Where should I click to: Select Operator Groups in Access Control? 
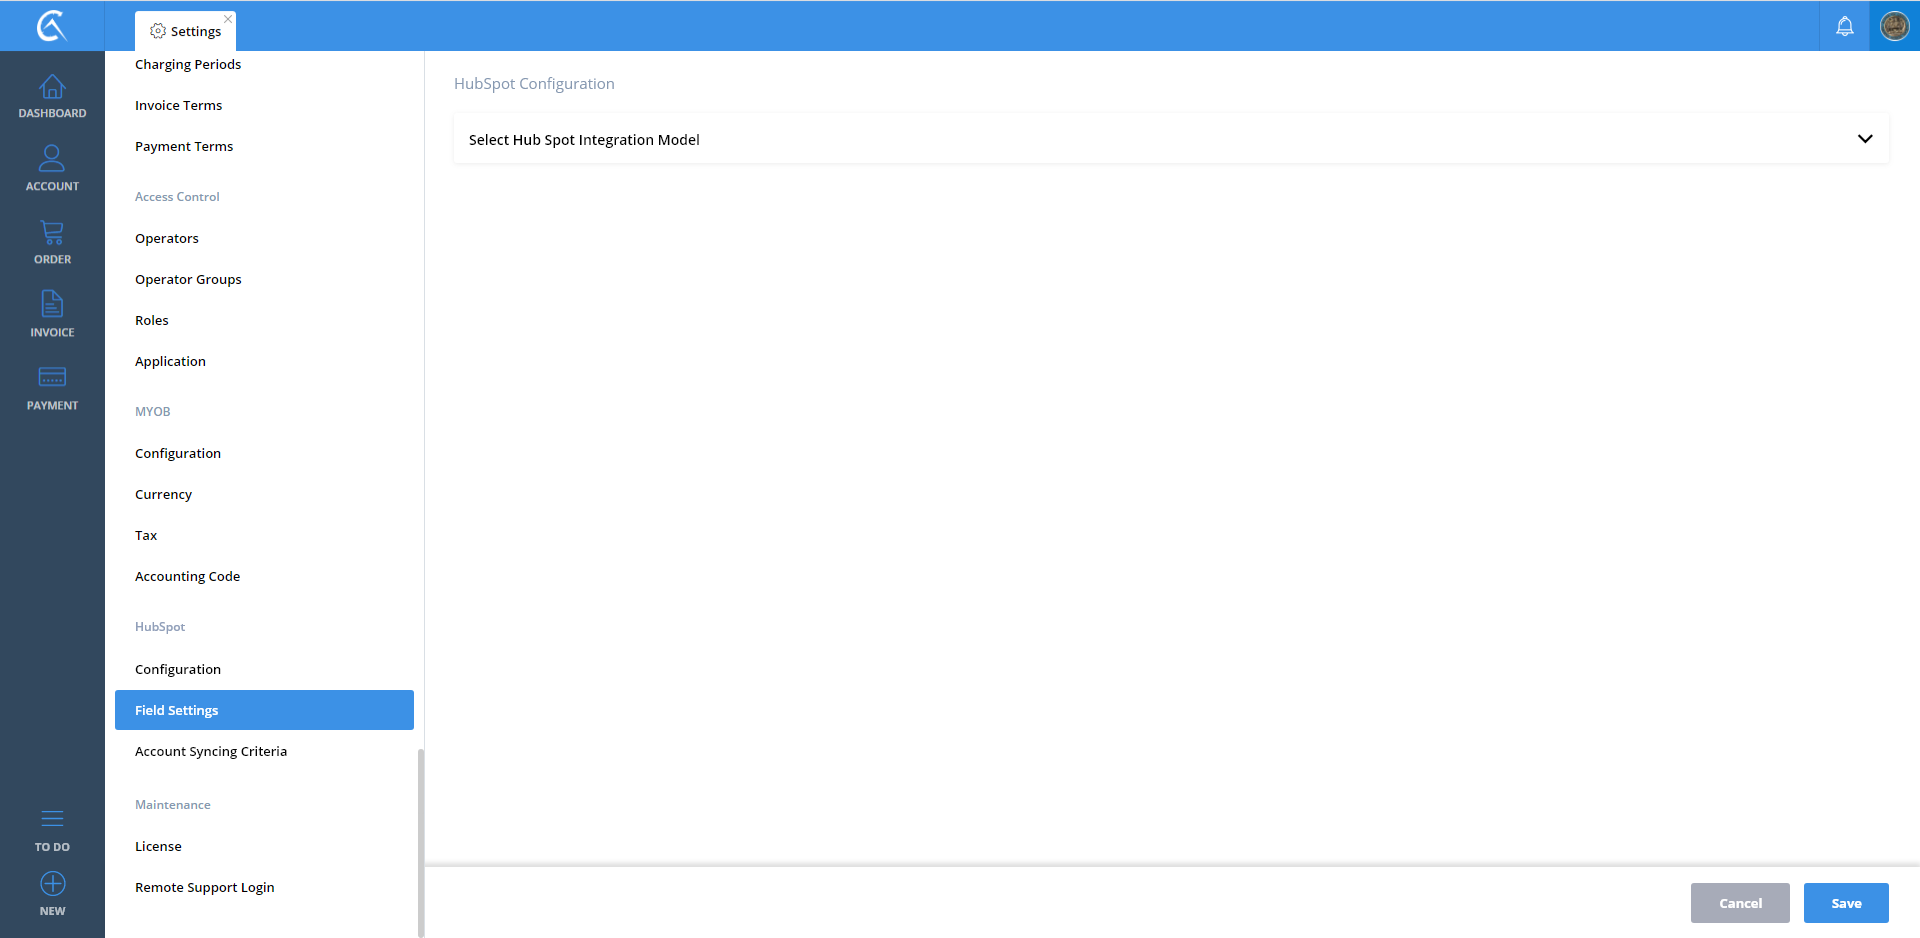click(188, 280)
